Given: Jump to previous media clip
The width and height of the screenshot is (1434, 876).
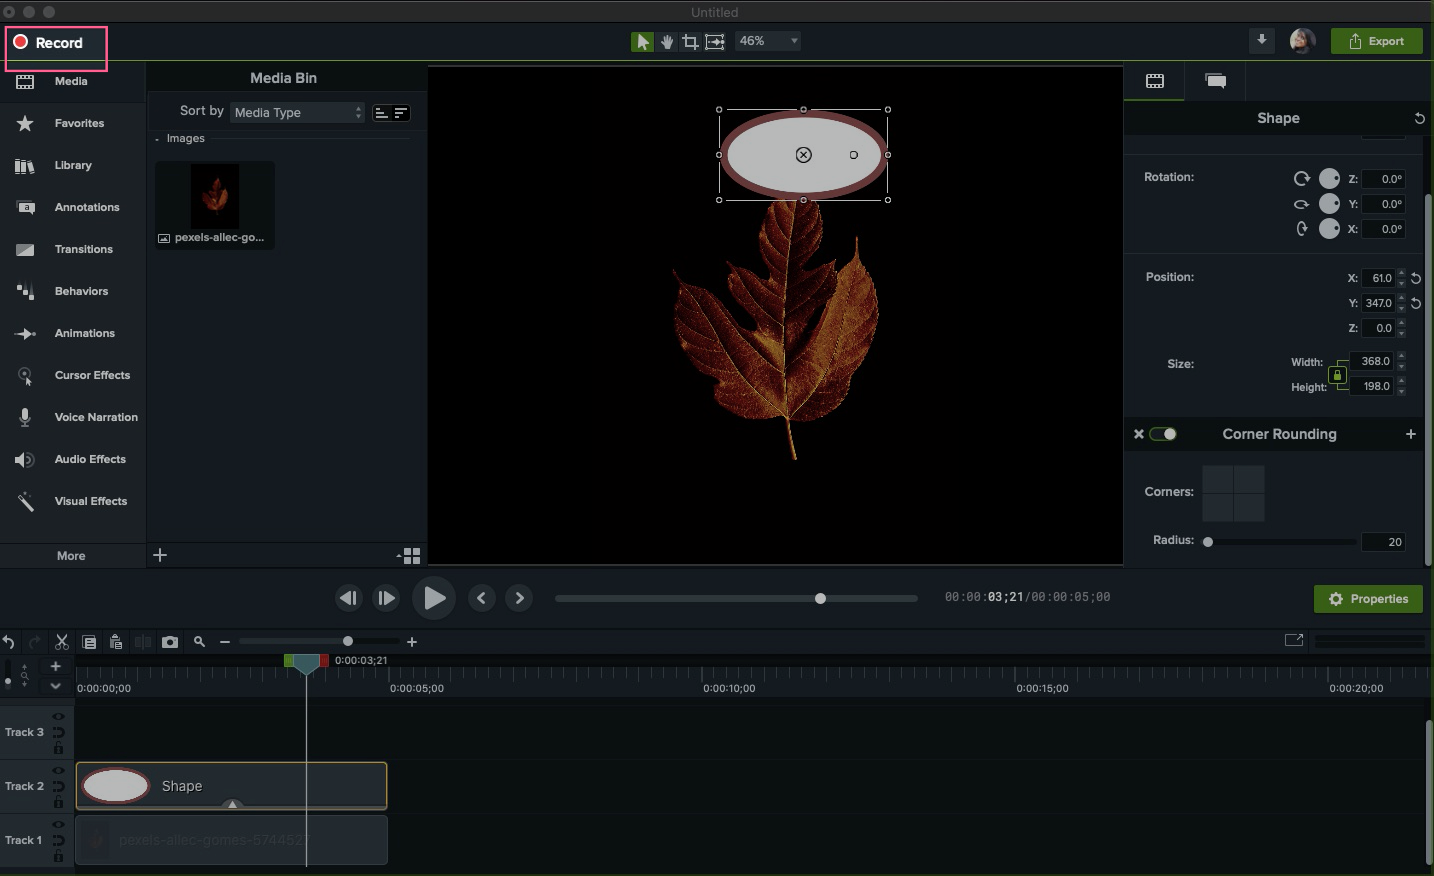Looking at the screenshot, I should coord(482,598).
